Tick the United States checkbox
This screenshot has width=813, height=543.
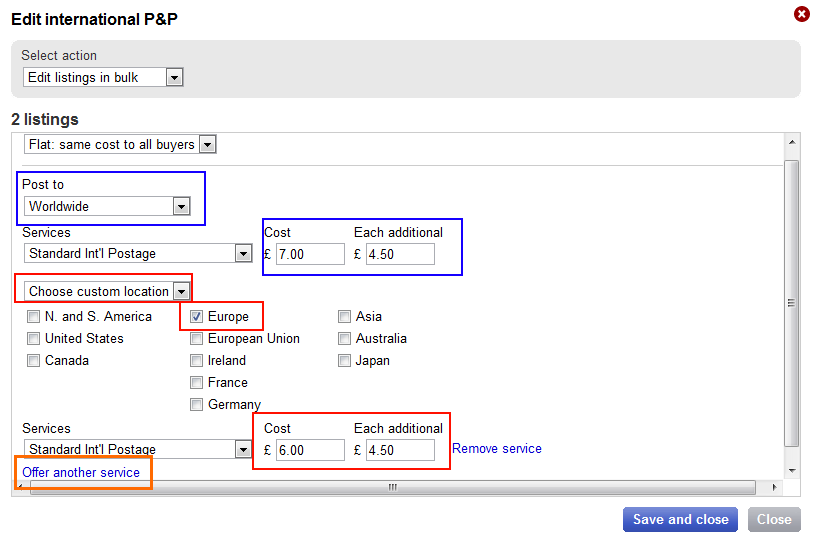click(x=34, y=339)
